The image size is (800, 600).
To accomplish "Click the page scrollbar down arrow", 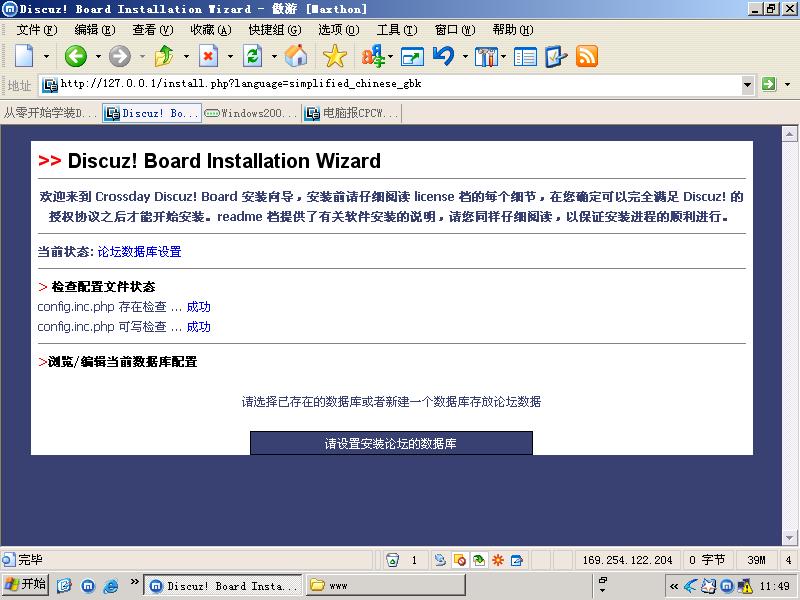I will (x=789, y=537).
